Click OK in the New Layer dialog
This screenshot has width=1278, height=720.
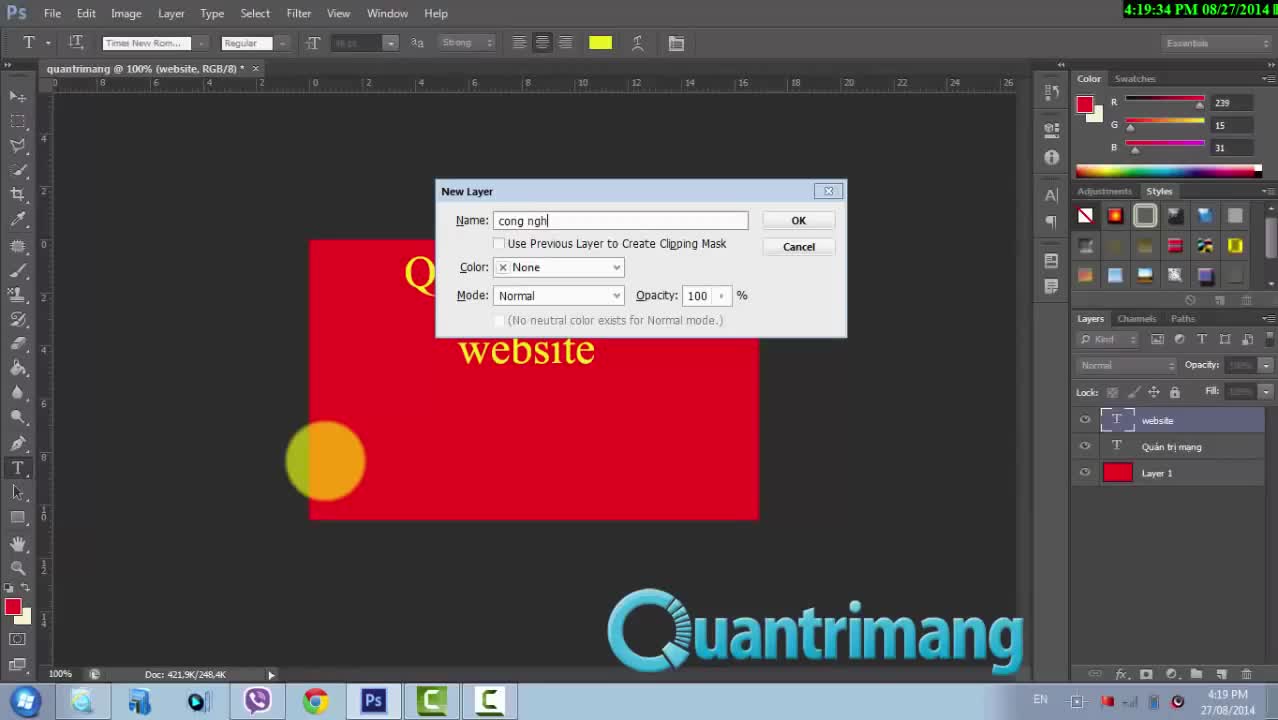click(x=798, y=221)
